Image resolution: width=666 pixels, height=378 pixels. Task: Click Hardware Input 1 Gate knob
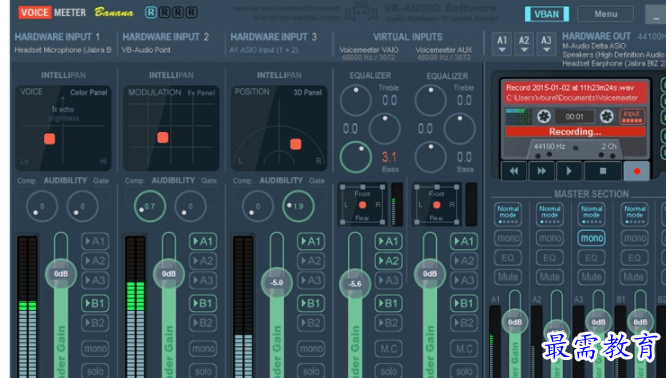coord(82,206)
